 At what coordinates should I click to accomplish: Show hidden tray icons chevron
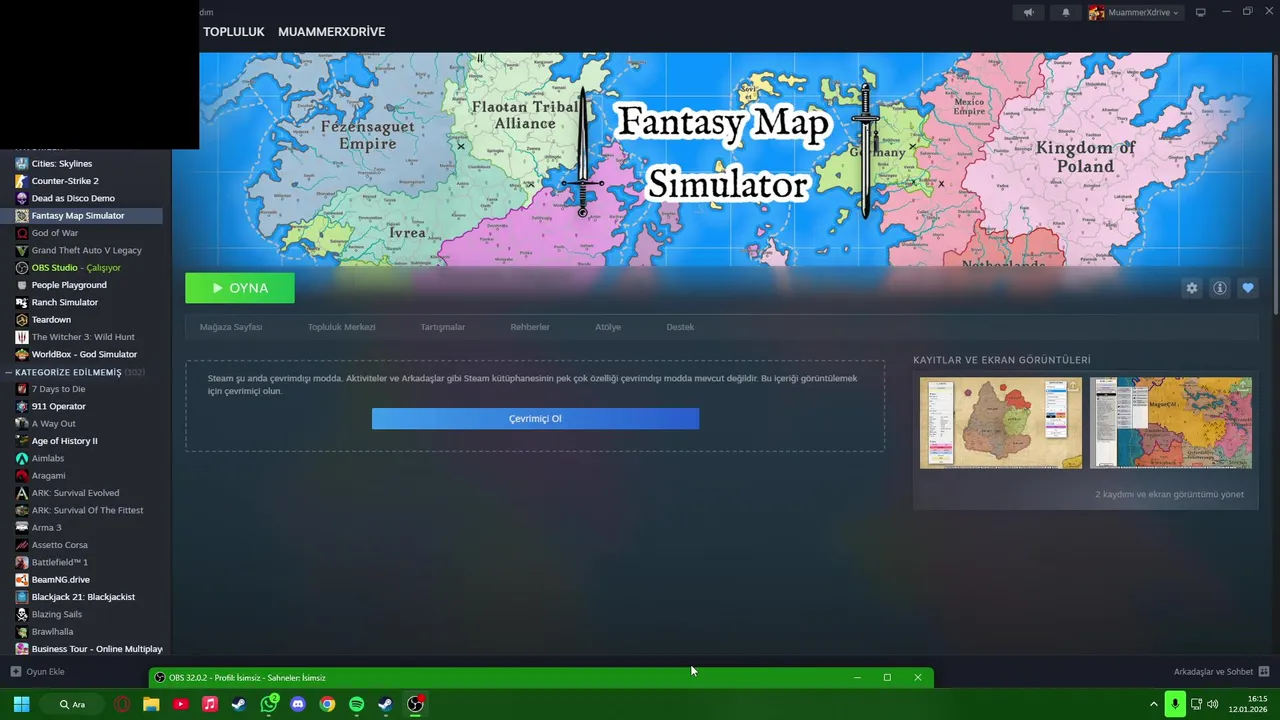pos(1153,704)
